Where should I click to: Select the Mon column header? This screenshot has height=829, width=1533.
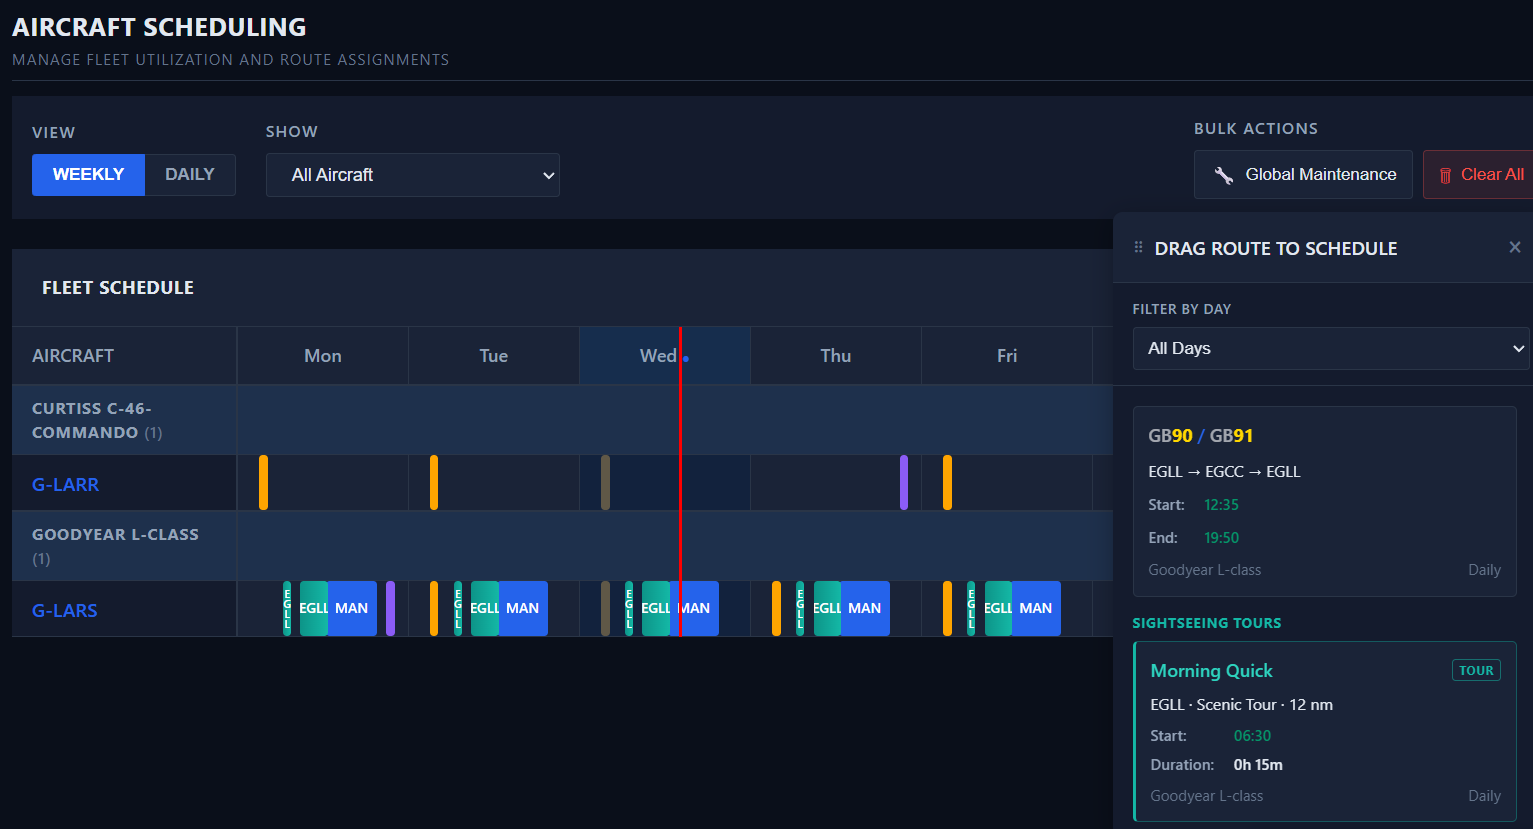[323, 356]
